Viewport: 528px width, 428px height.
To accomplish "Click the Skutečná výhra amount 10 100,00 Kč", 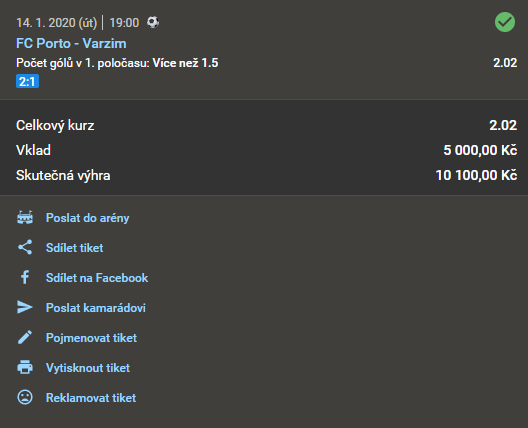I will (476, 175).
